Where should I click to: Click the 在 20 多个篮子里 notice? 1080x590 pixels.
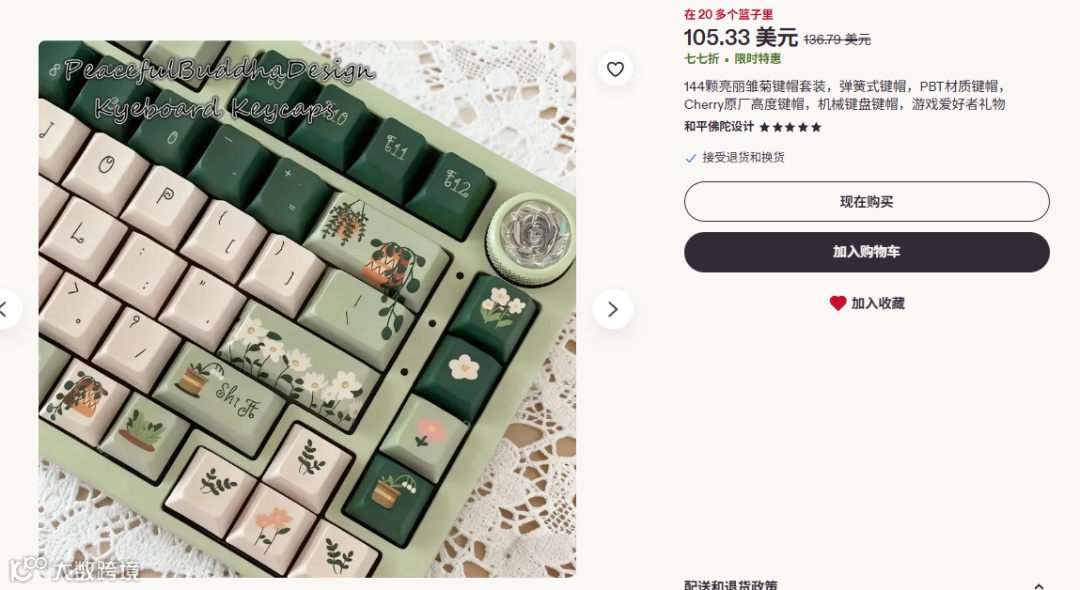pyautogui.click(x=728, y=14)
